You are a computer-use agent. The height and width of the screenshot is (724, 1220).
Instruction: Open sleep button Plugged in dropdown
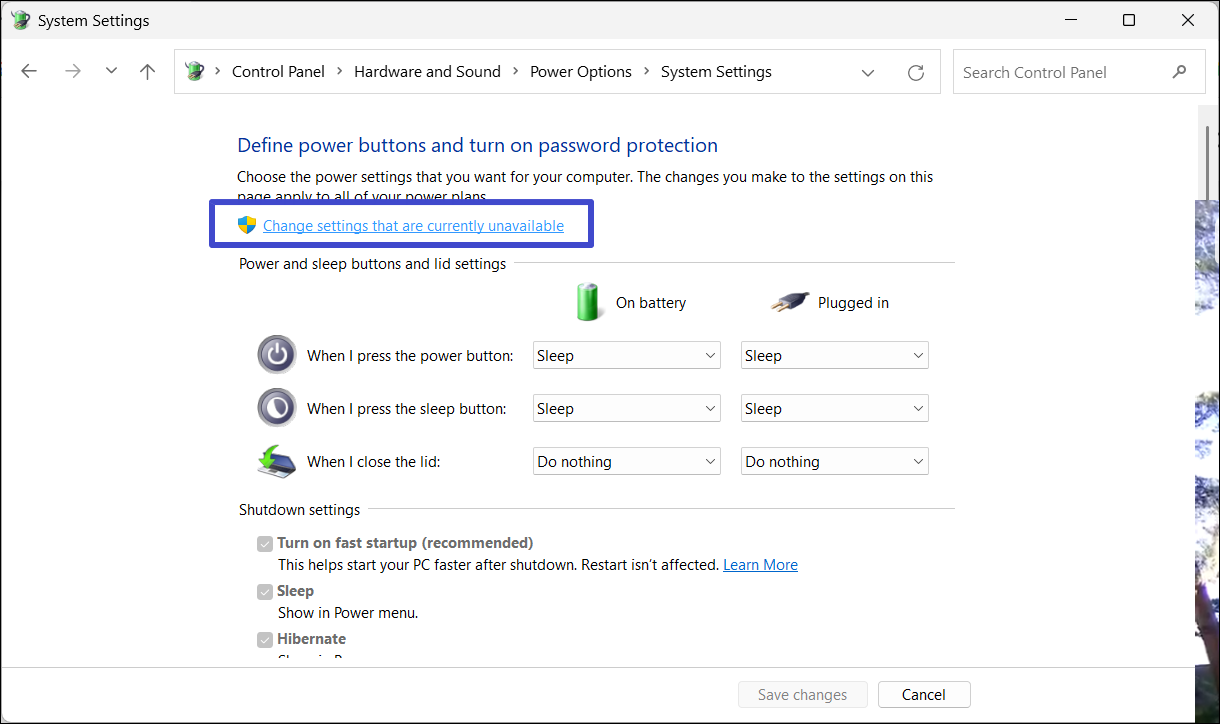[834, 408]
